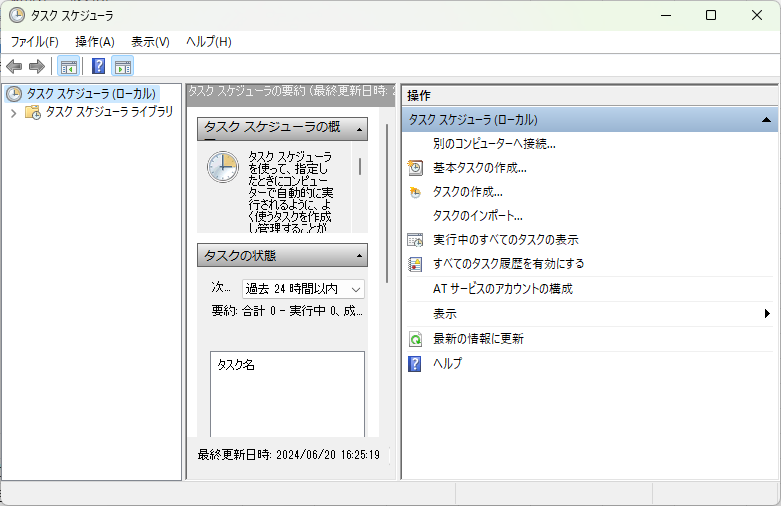The height and width of the screenshot is (506, 781).
Task: Open the 表示 submenu in actions pane
Action: (x=445, y=314)
